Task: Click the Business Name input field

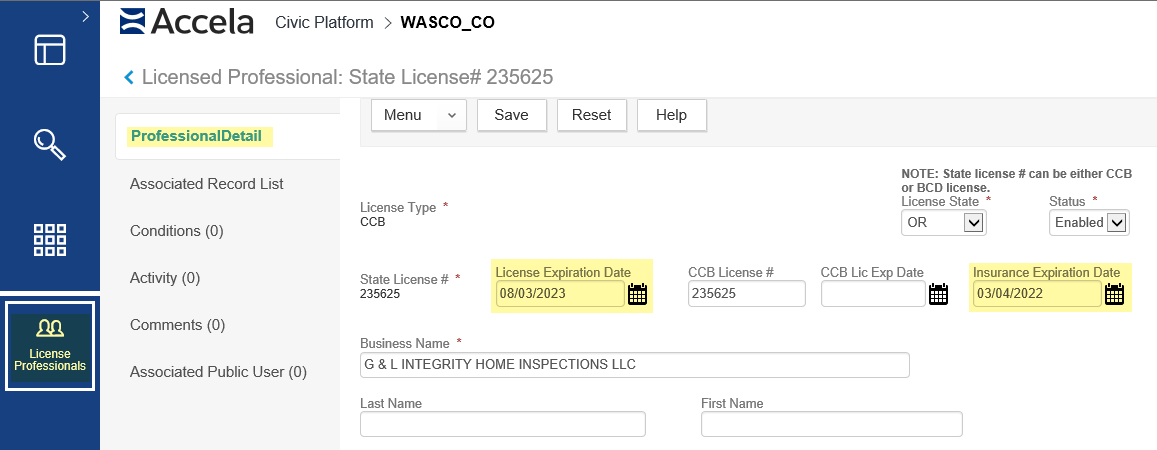Action: point(634,365)
